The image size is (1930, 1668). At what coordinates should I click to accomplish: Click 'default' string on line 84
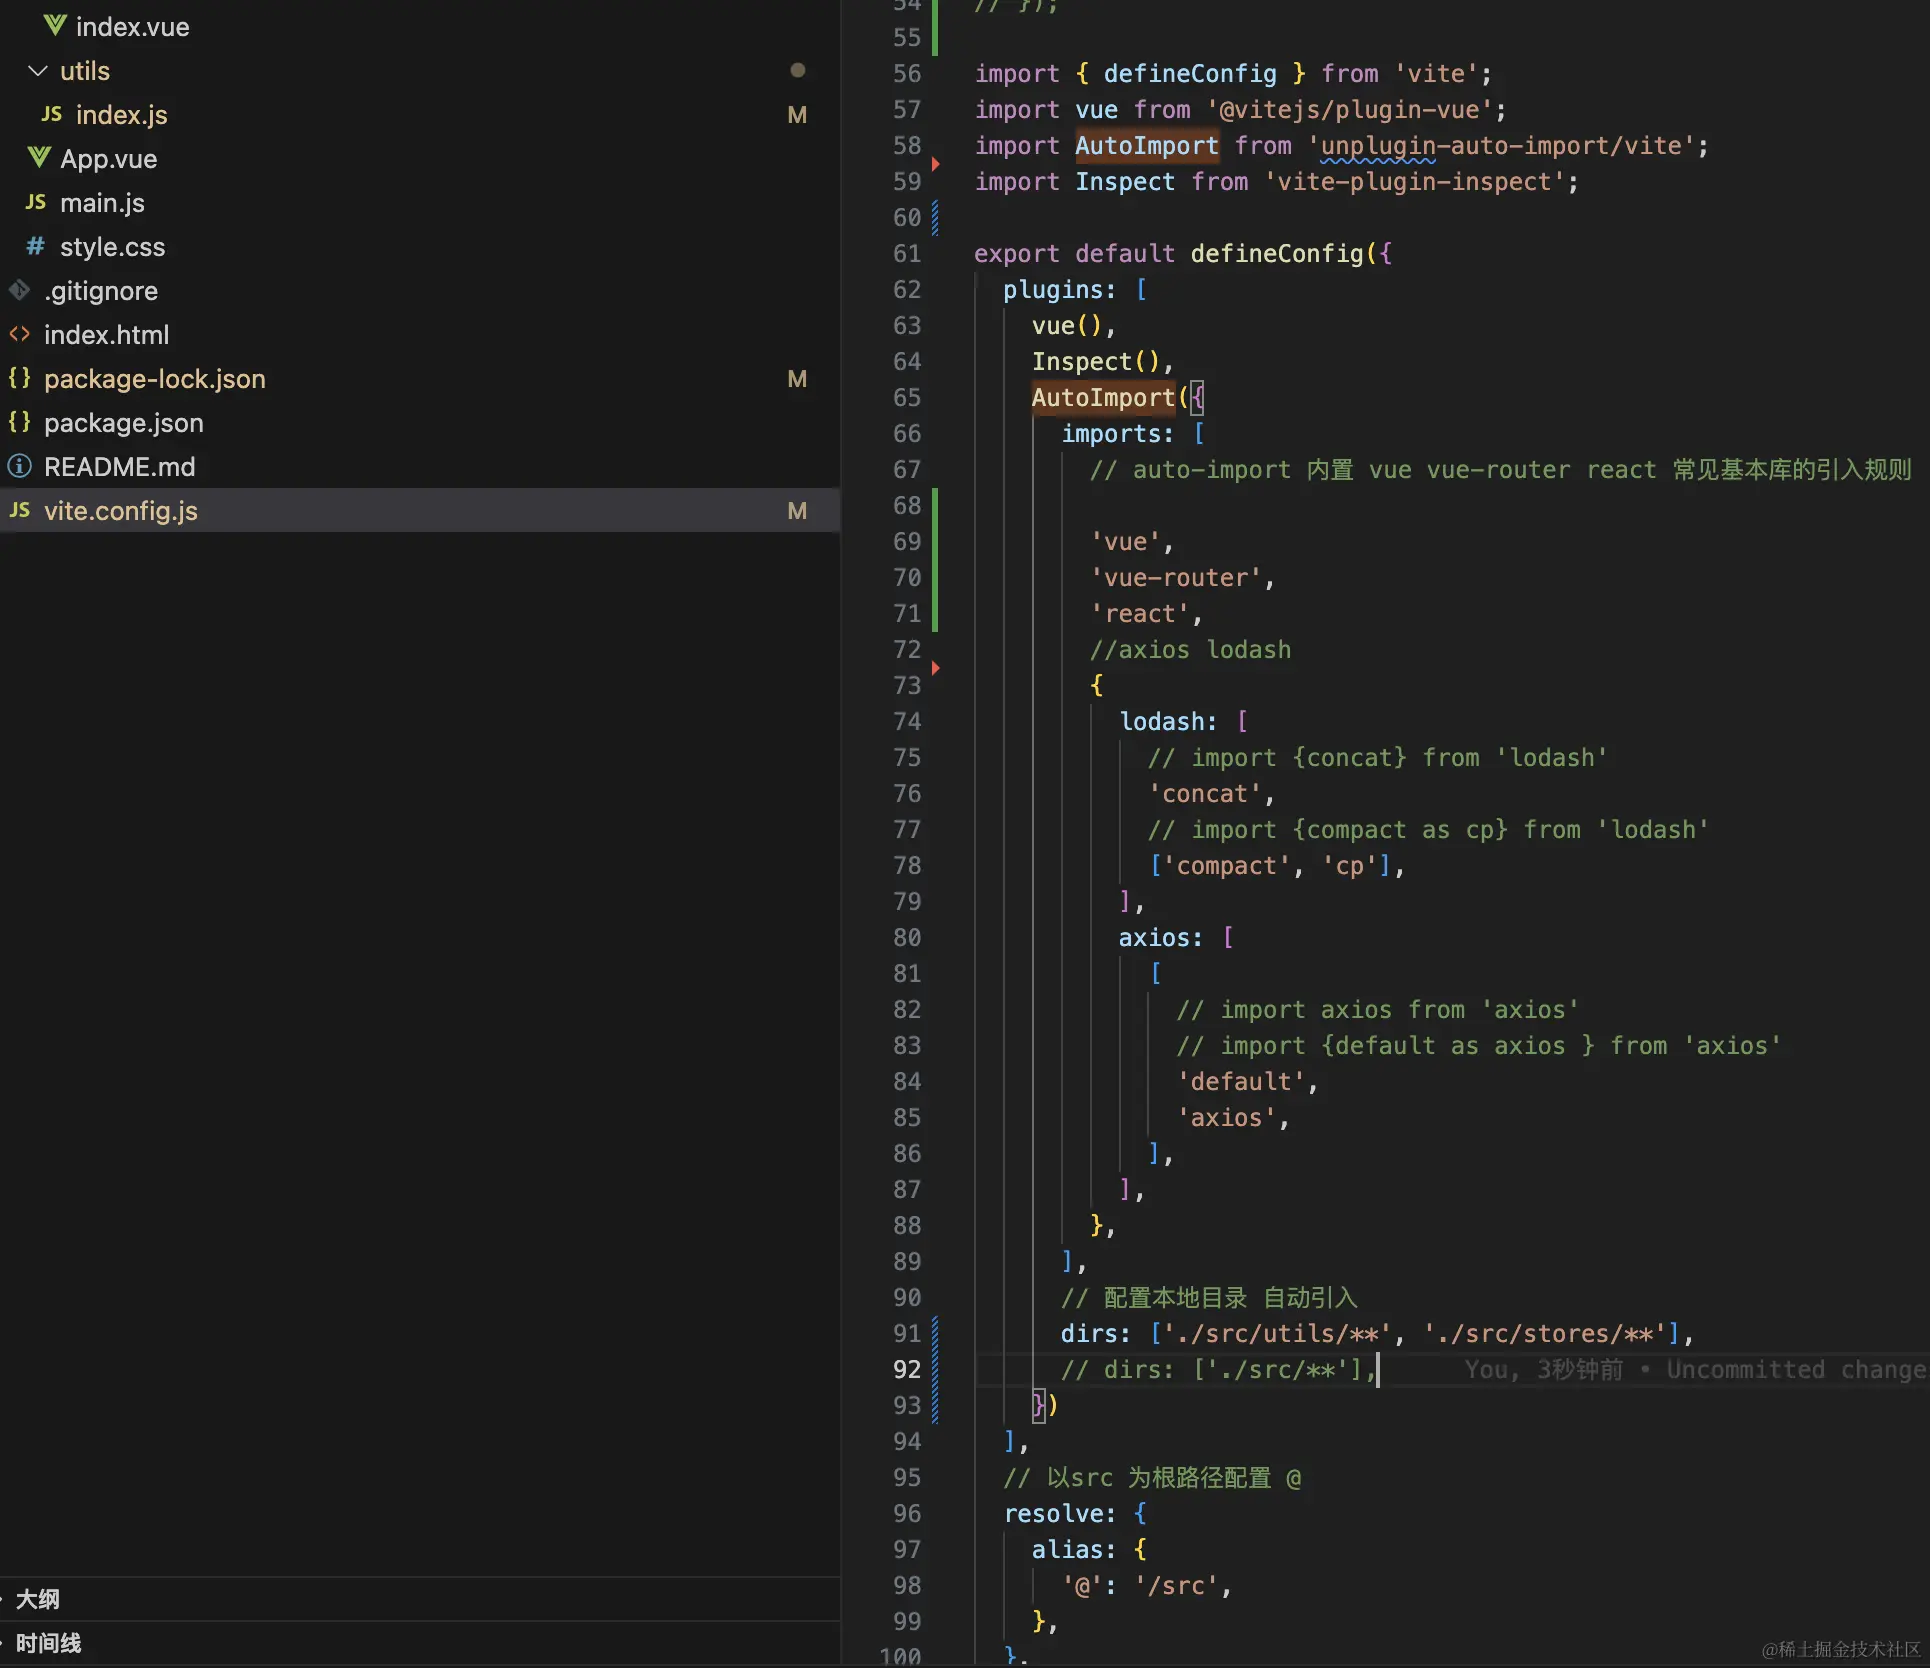point(1241,1082)
